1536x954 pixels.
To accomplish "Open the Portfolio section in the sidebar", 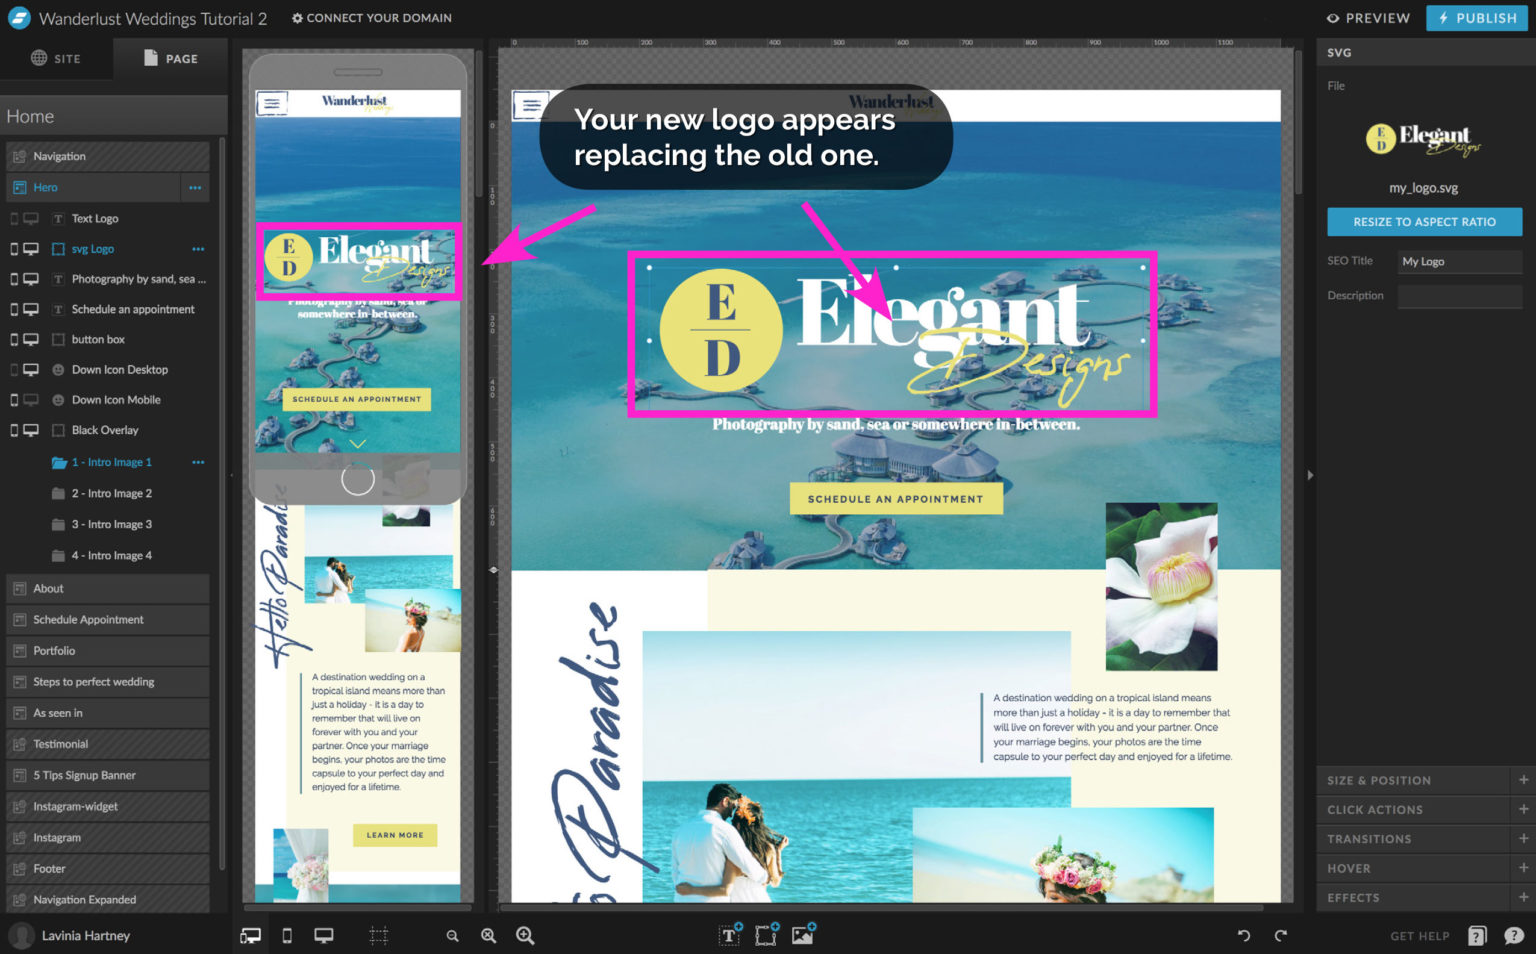I will (x=107, y=650).
